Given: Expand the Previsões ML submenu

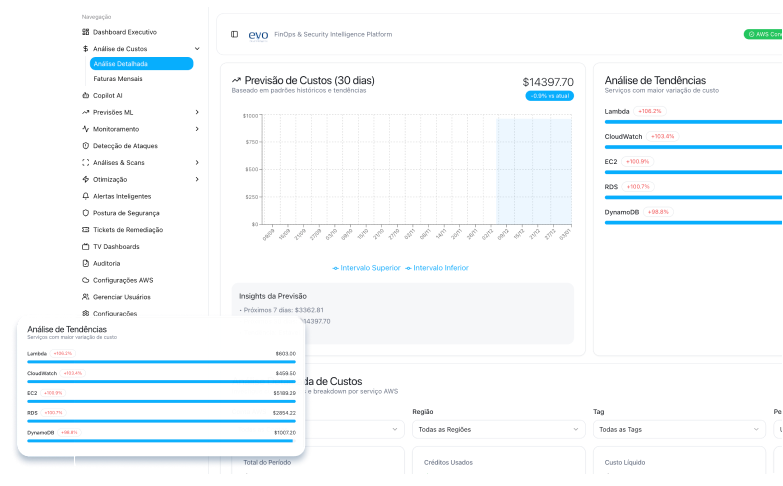Looking at the screenshot, I should click(x=196, y=112).
